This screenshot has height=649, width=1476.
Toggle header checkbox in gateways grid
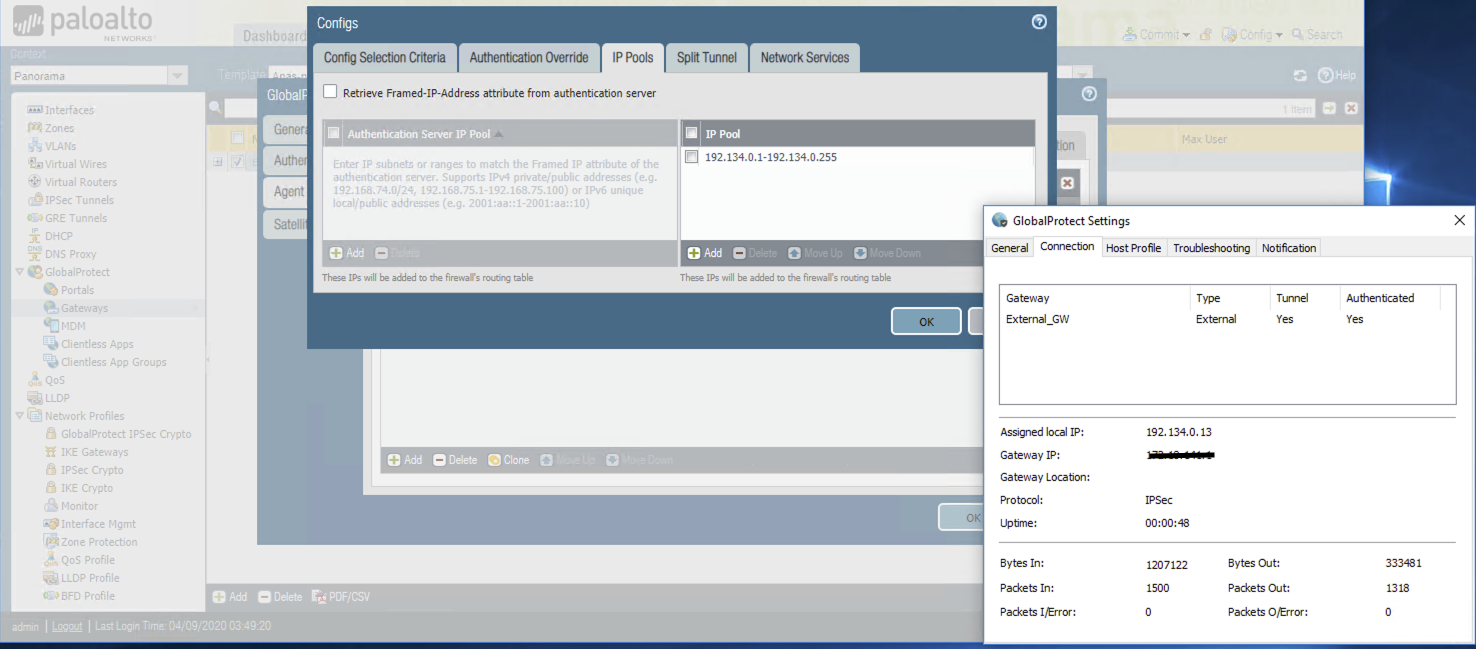pyautogui.click(x=237, y=138)
